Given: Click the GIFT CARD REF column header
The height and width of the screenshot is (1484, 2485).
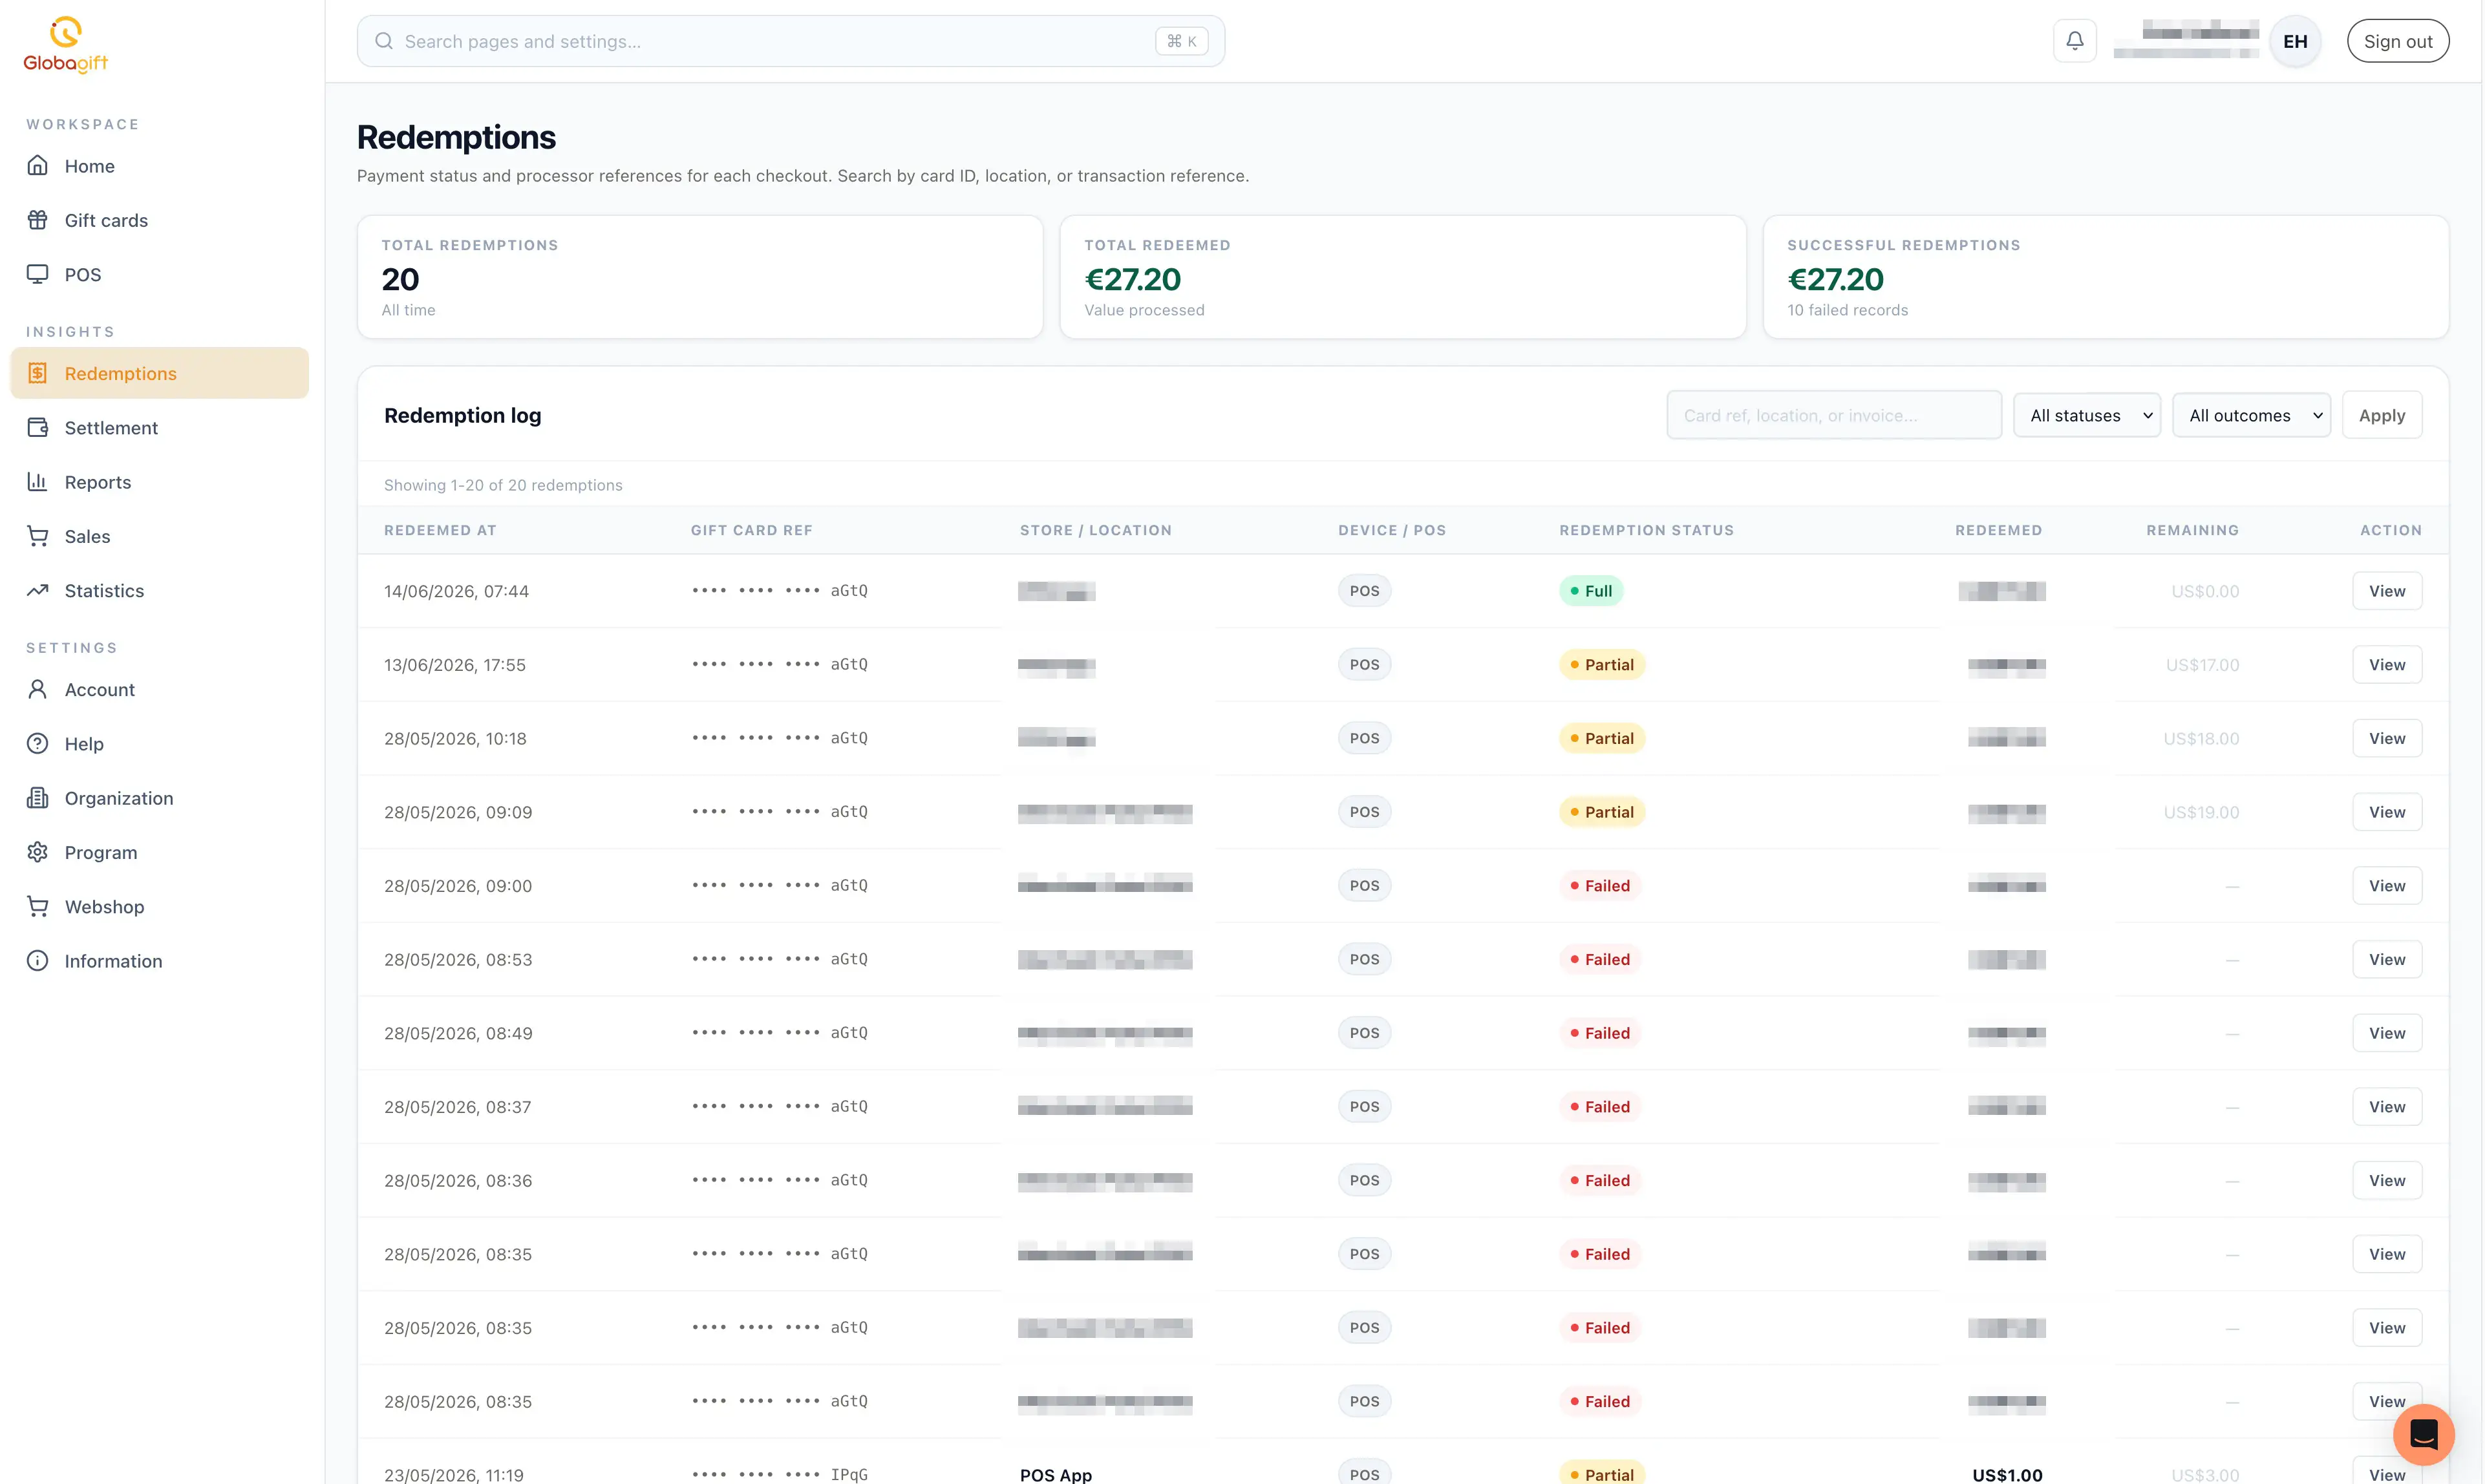Looking at the screenshot, I should click(751, 530).
